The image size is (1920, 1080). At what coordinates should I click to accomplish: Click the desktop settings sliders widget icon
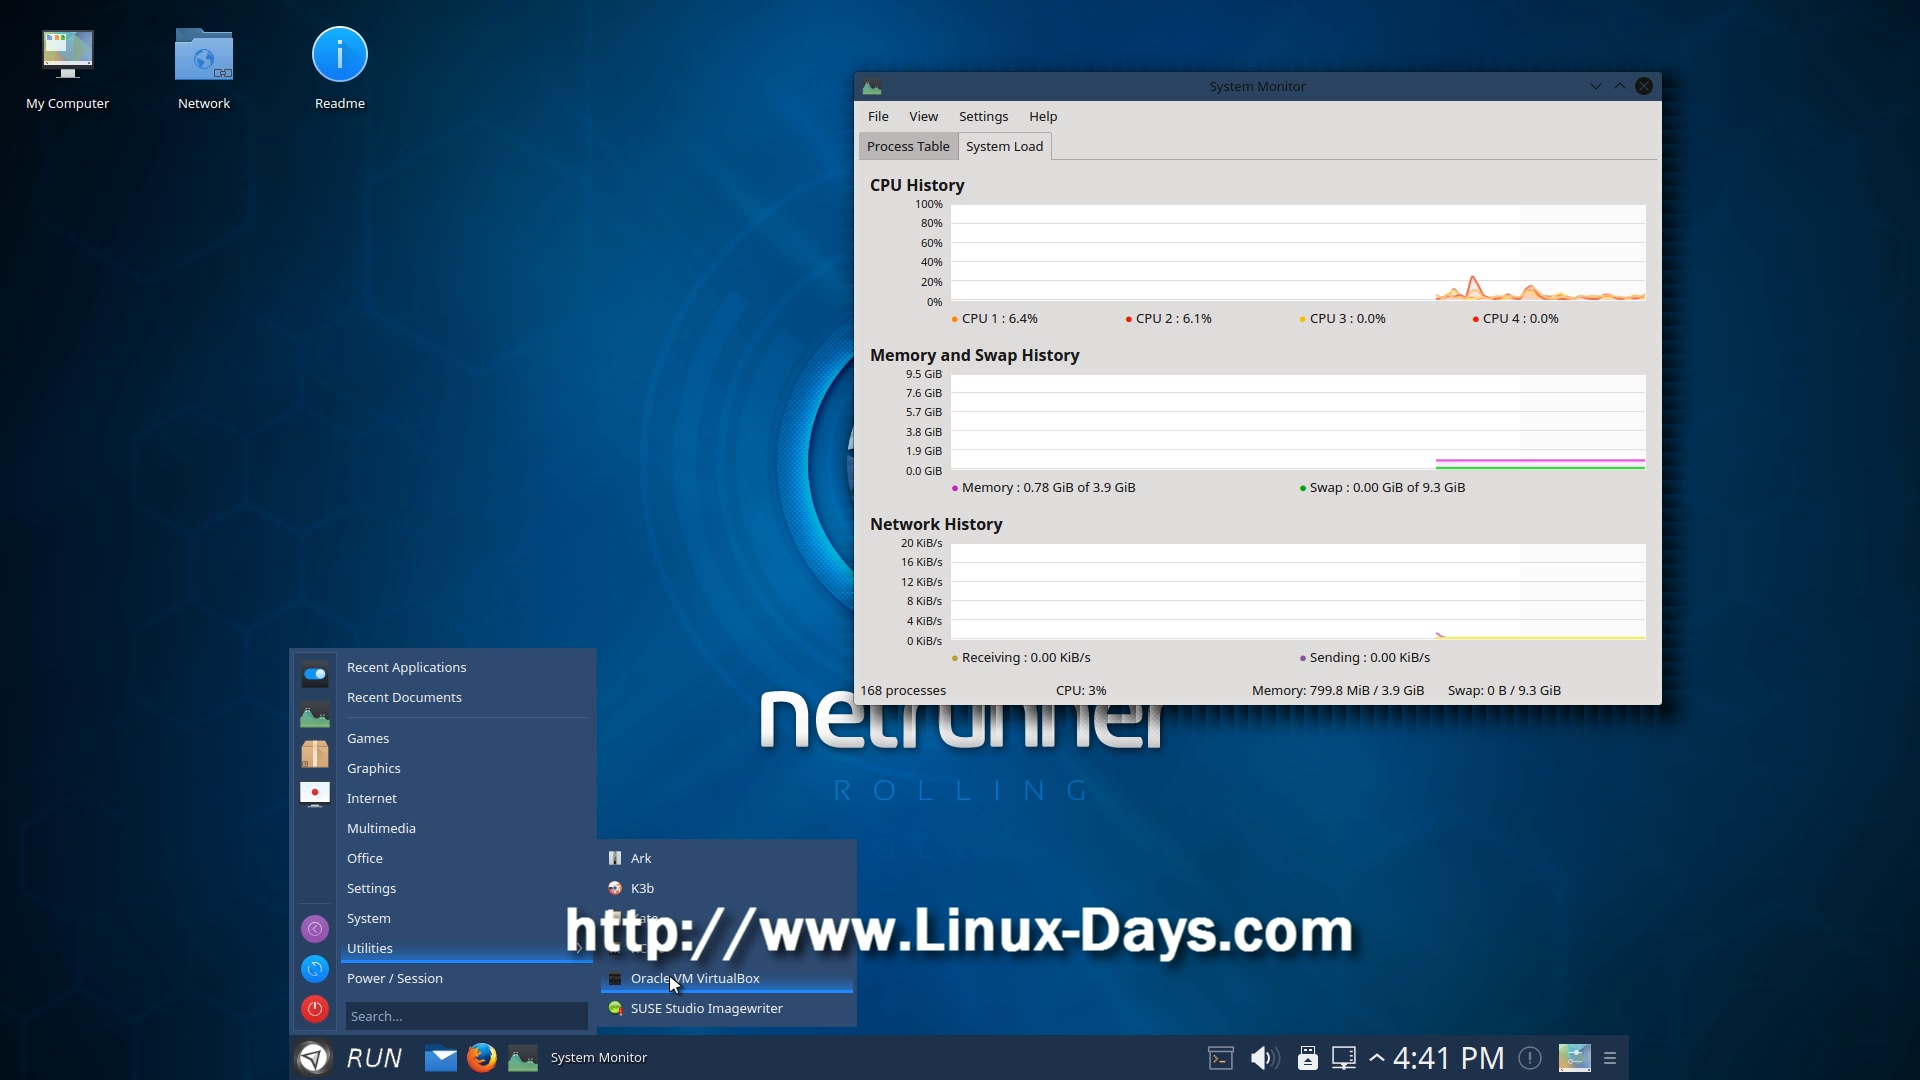[x=1574, y=1058]
